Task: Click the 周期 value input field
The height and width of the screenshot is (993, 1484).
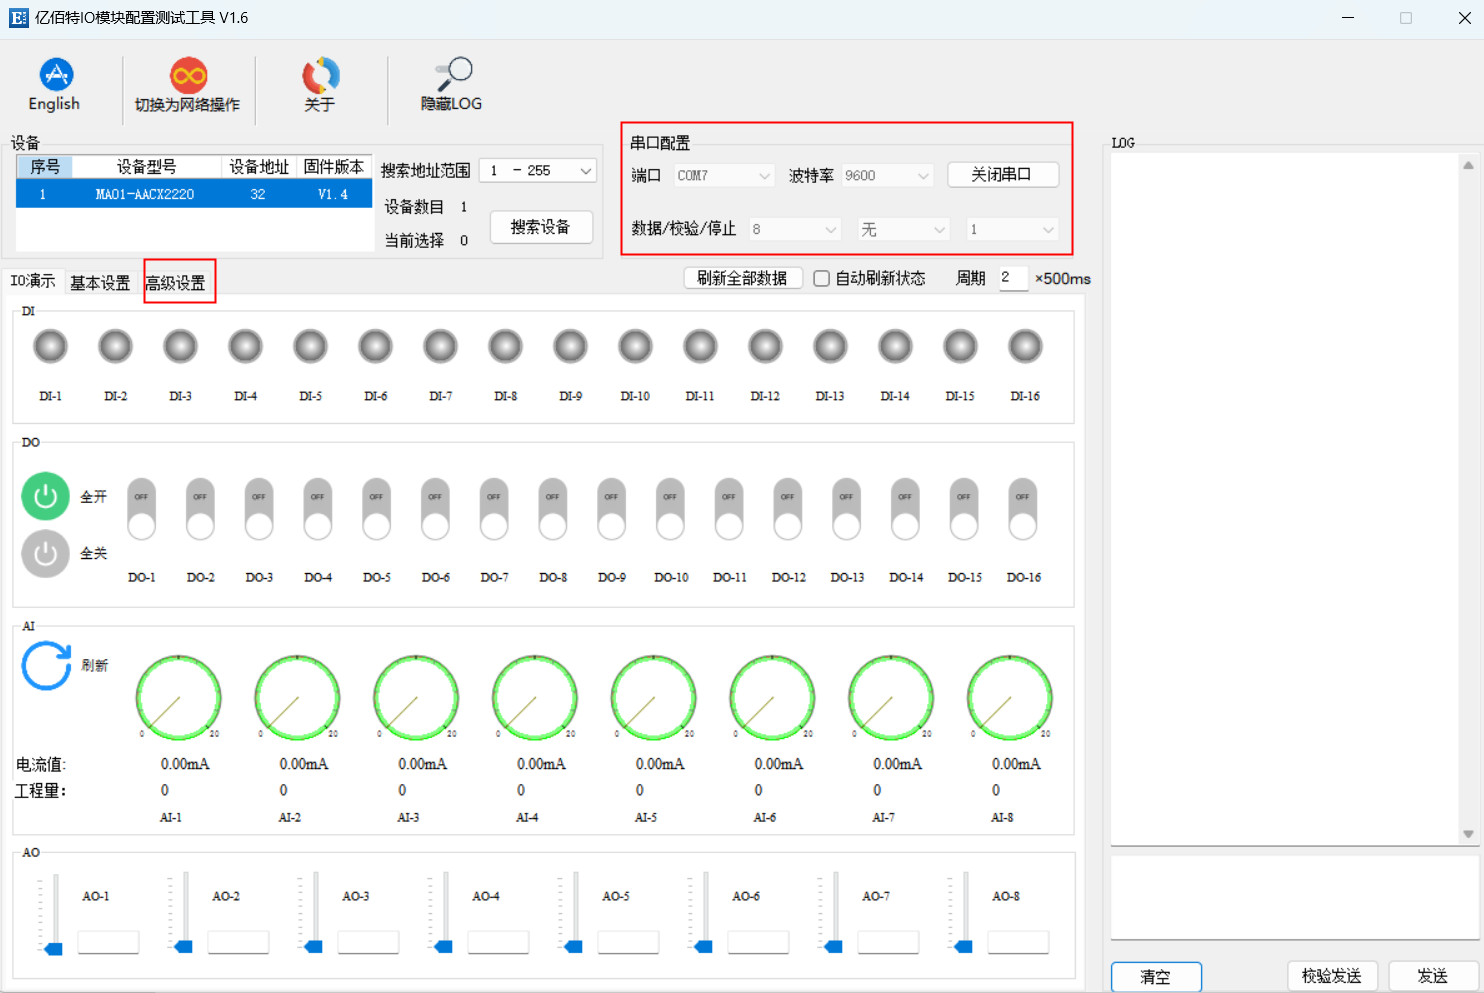Action: pos(1012,278)
